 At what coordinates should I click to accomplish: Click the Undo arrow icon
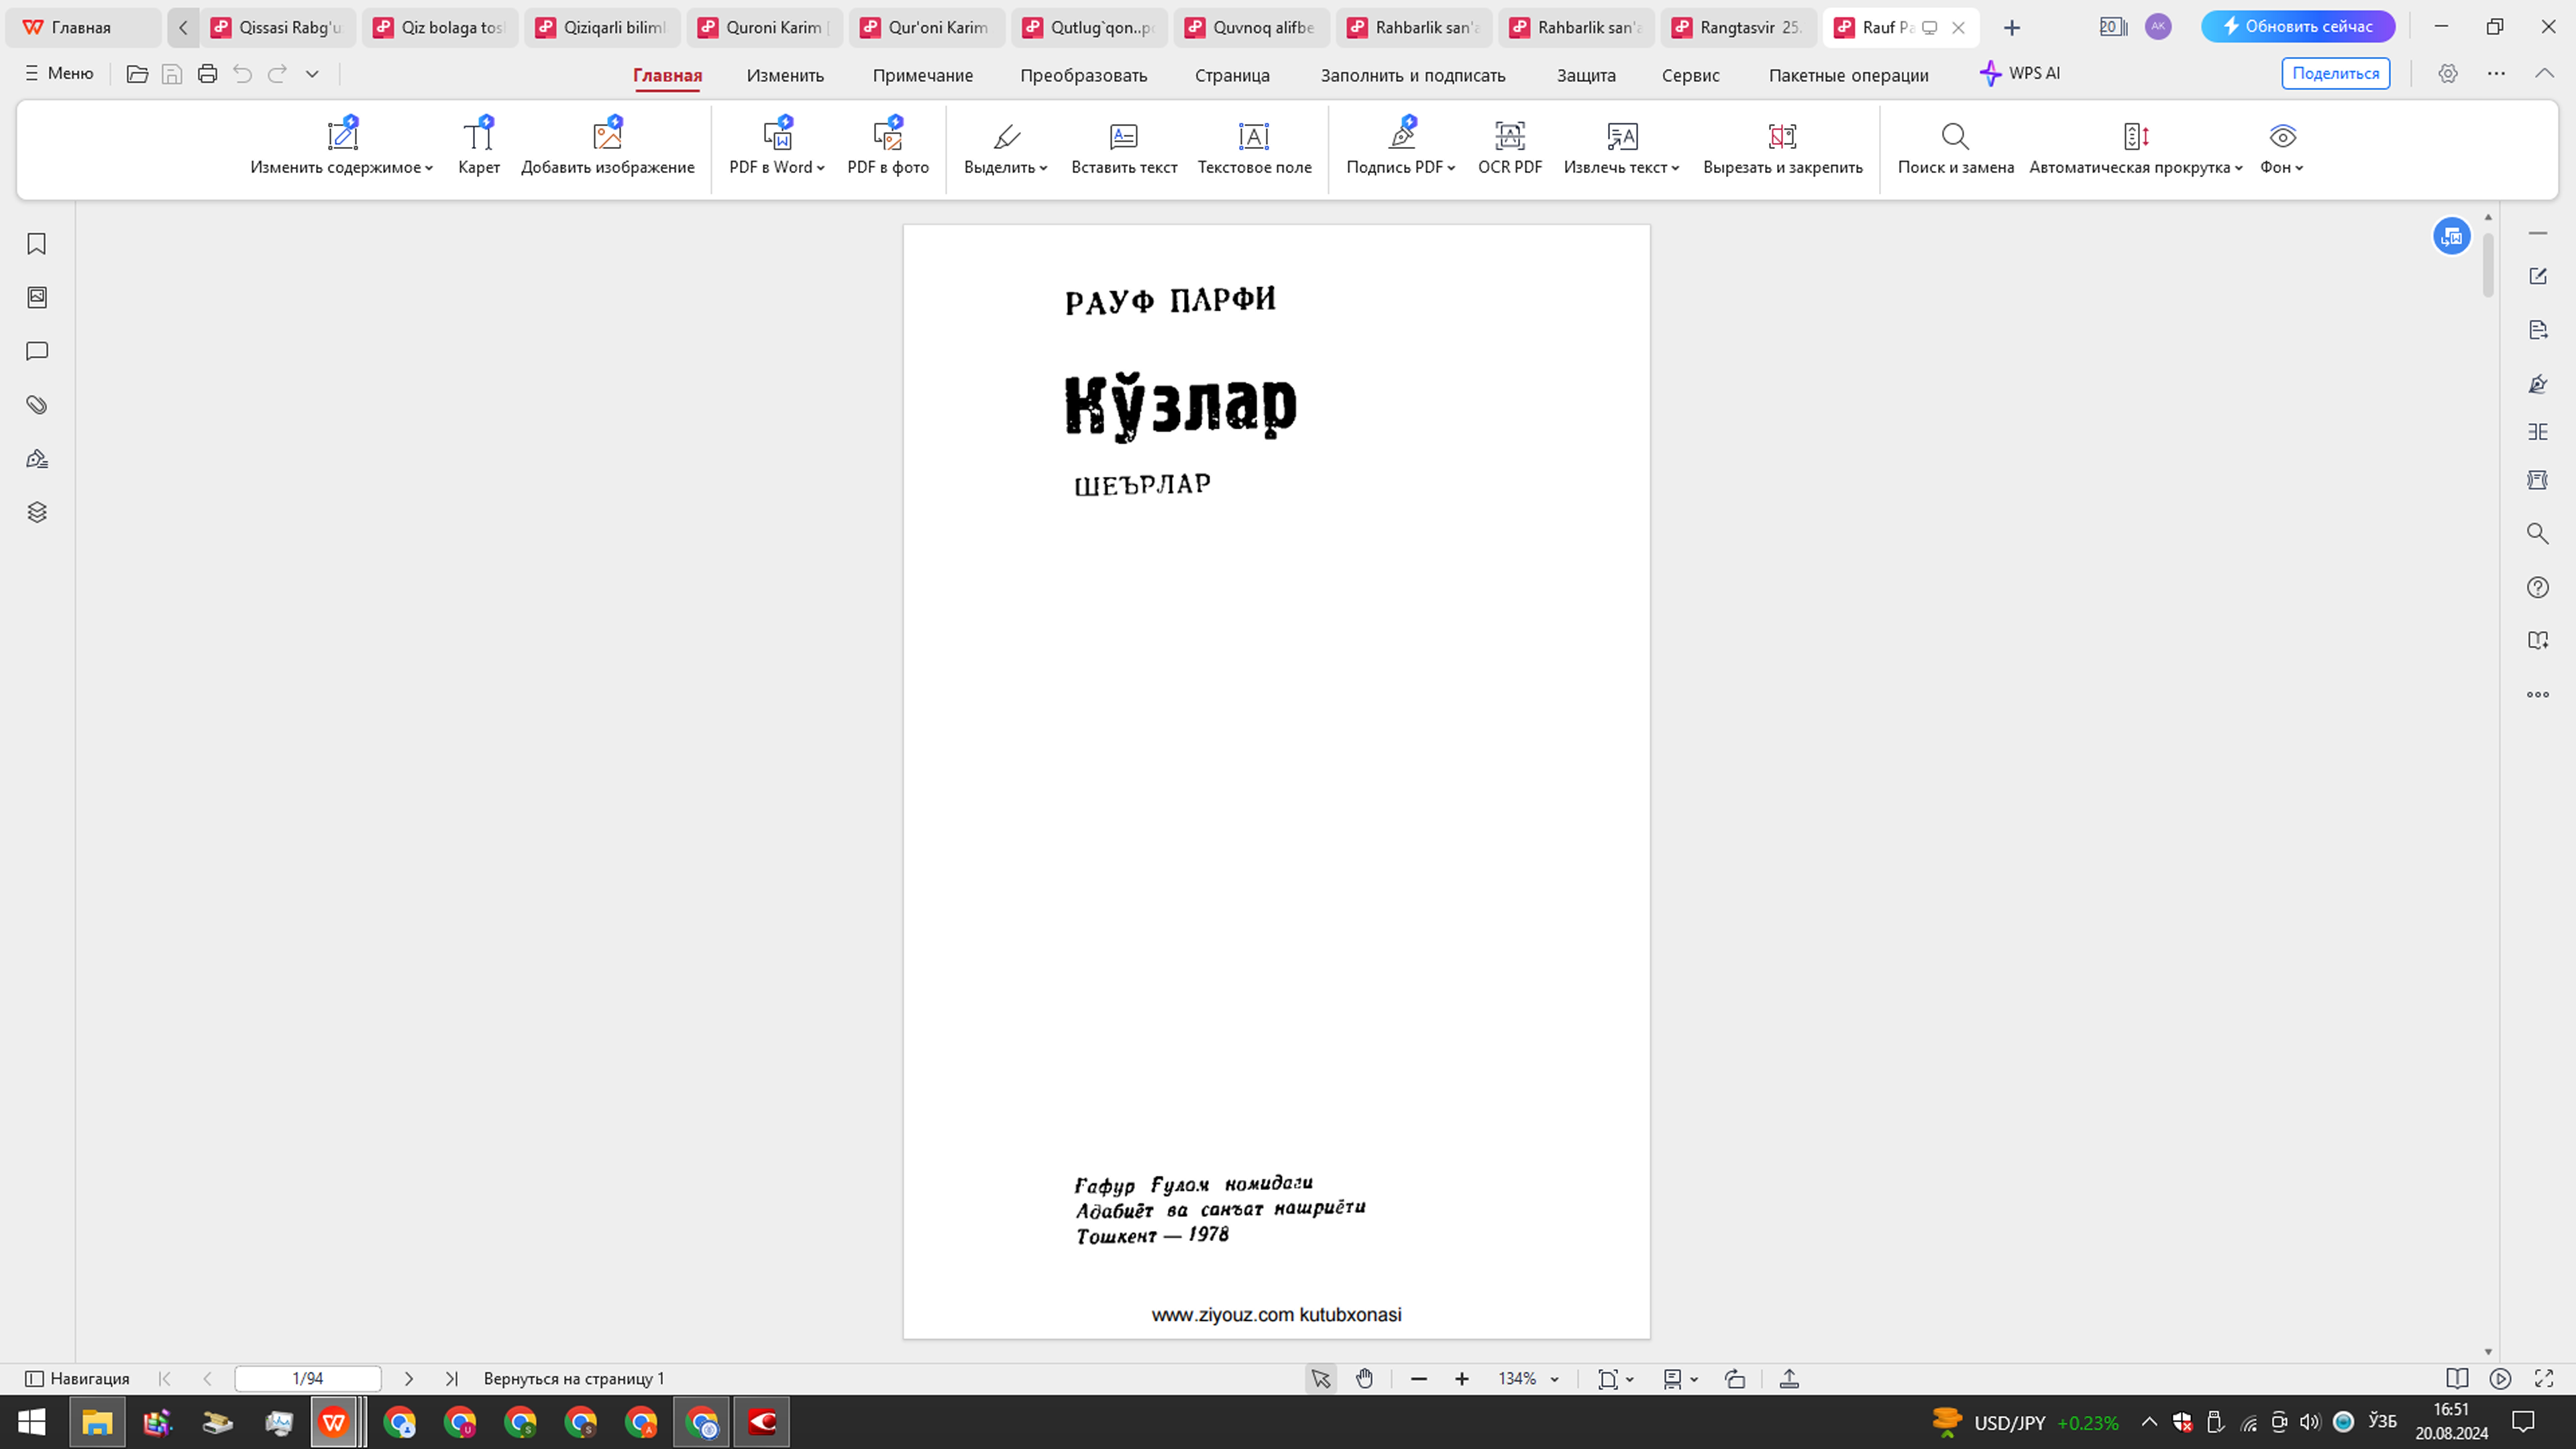click(x=242, y=74)
